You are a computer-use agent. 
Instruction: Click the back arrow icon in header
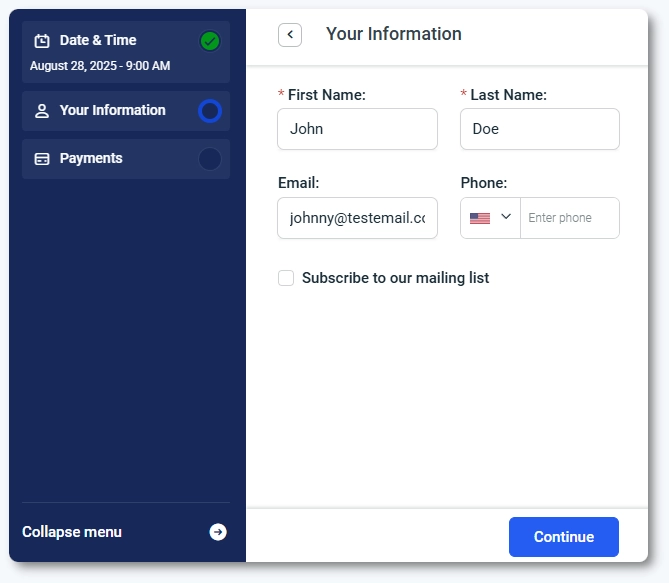click(x=290, y=35)
